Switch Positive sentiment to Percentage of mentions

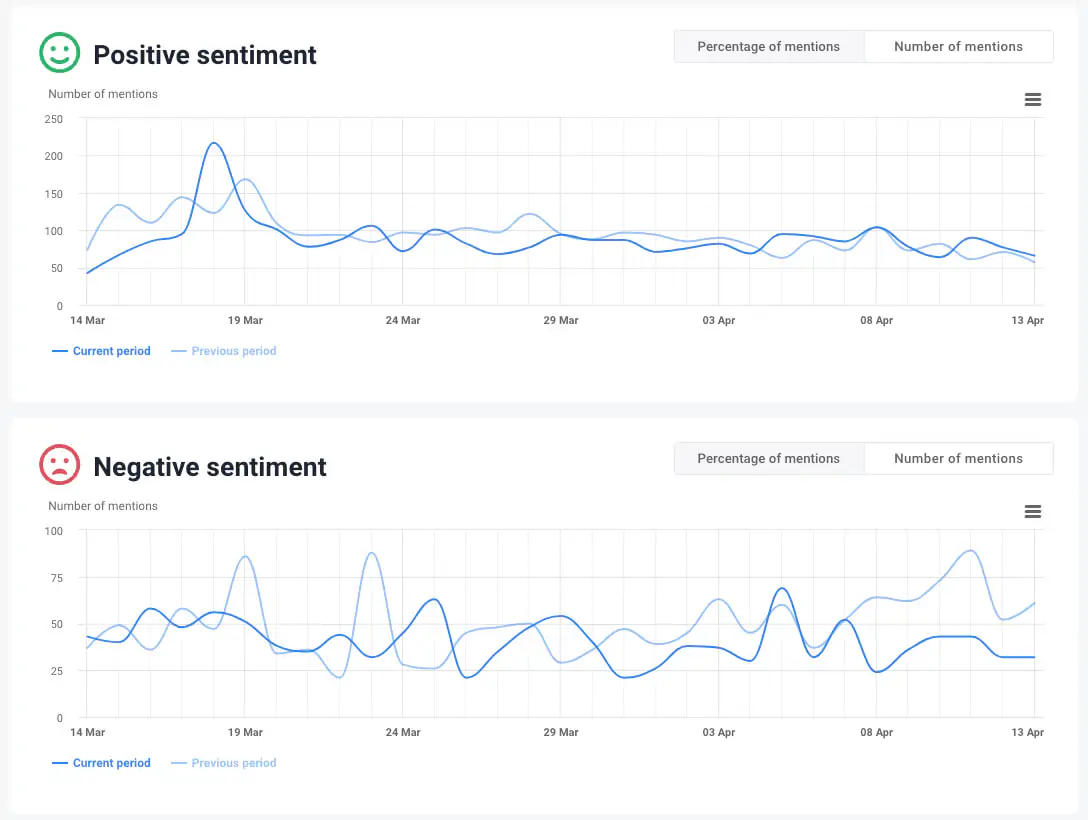click(769, 46)
